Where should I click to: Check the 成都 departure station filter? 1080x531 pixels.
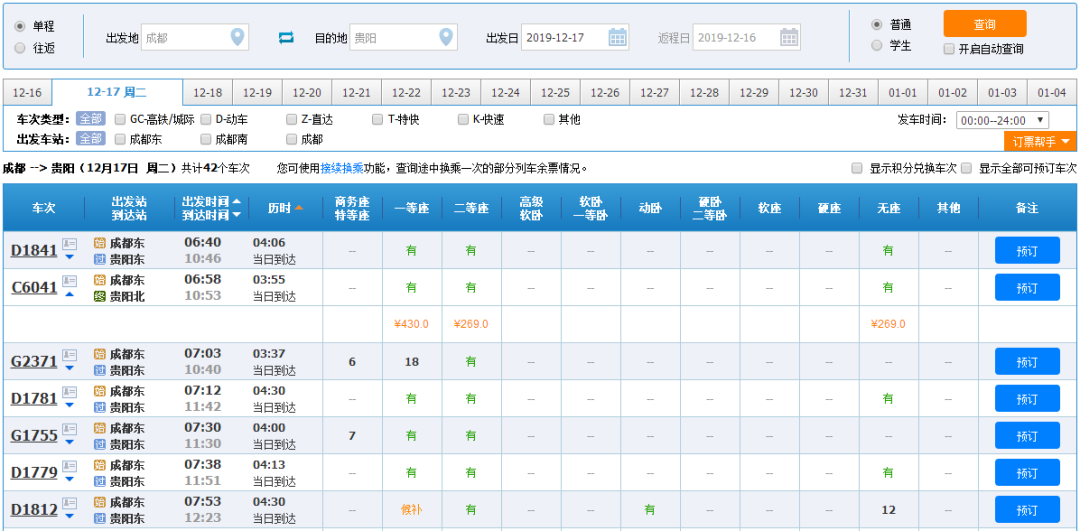(x=292, y=139)
